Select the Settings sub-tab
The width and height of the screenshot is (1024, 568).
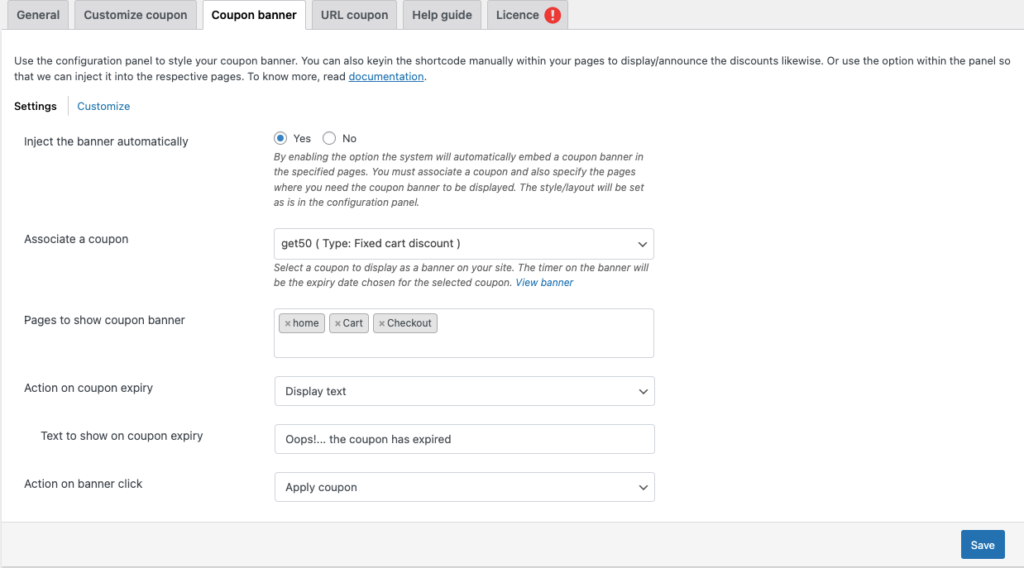point(35,106)
